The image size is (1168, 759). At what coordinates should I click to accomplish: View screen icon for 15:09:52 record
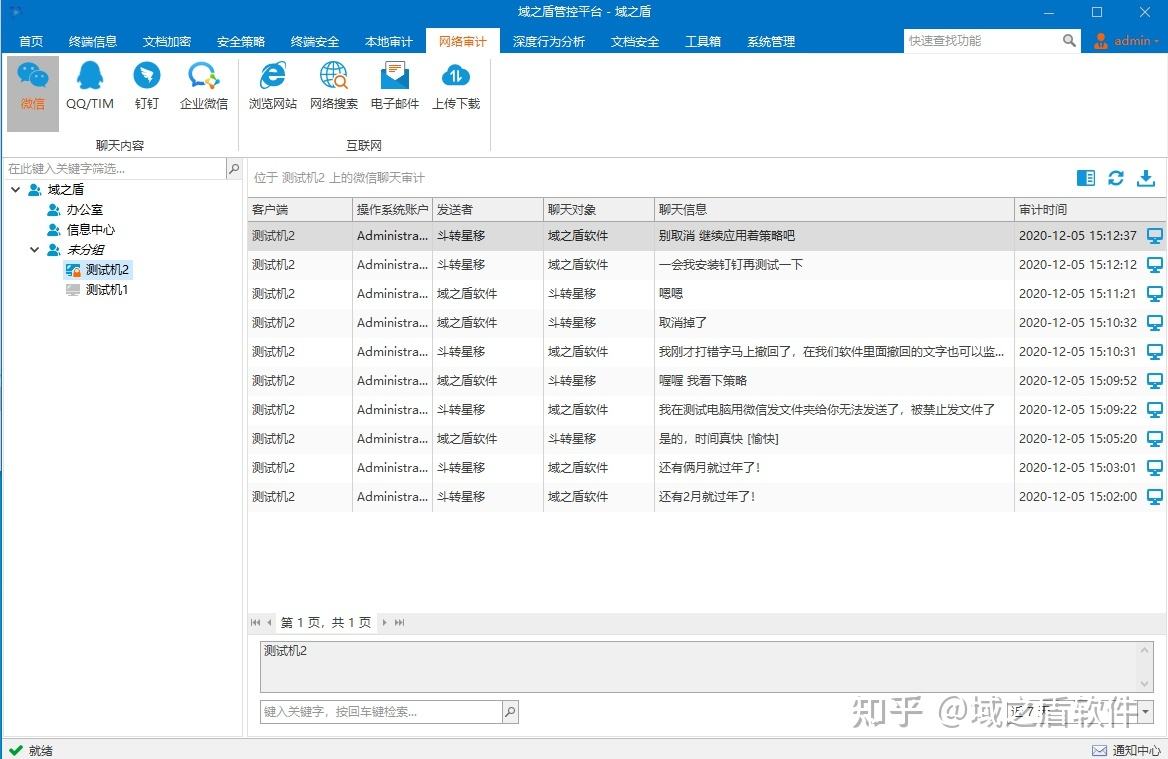(x=1155, y=381)
